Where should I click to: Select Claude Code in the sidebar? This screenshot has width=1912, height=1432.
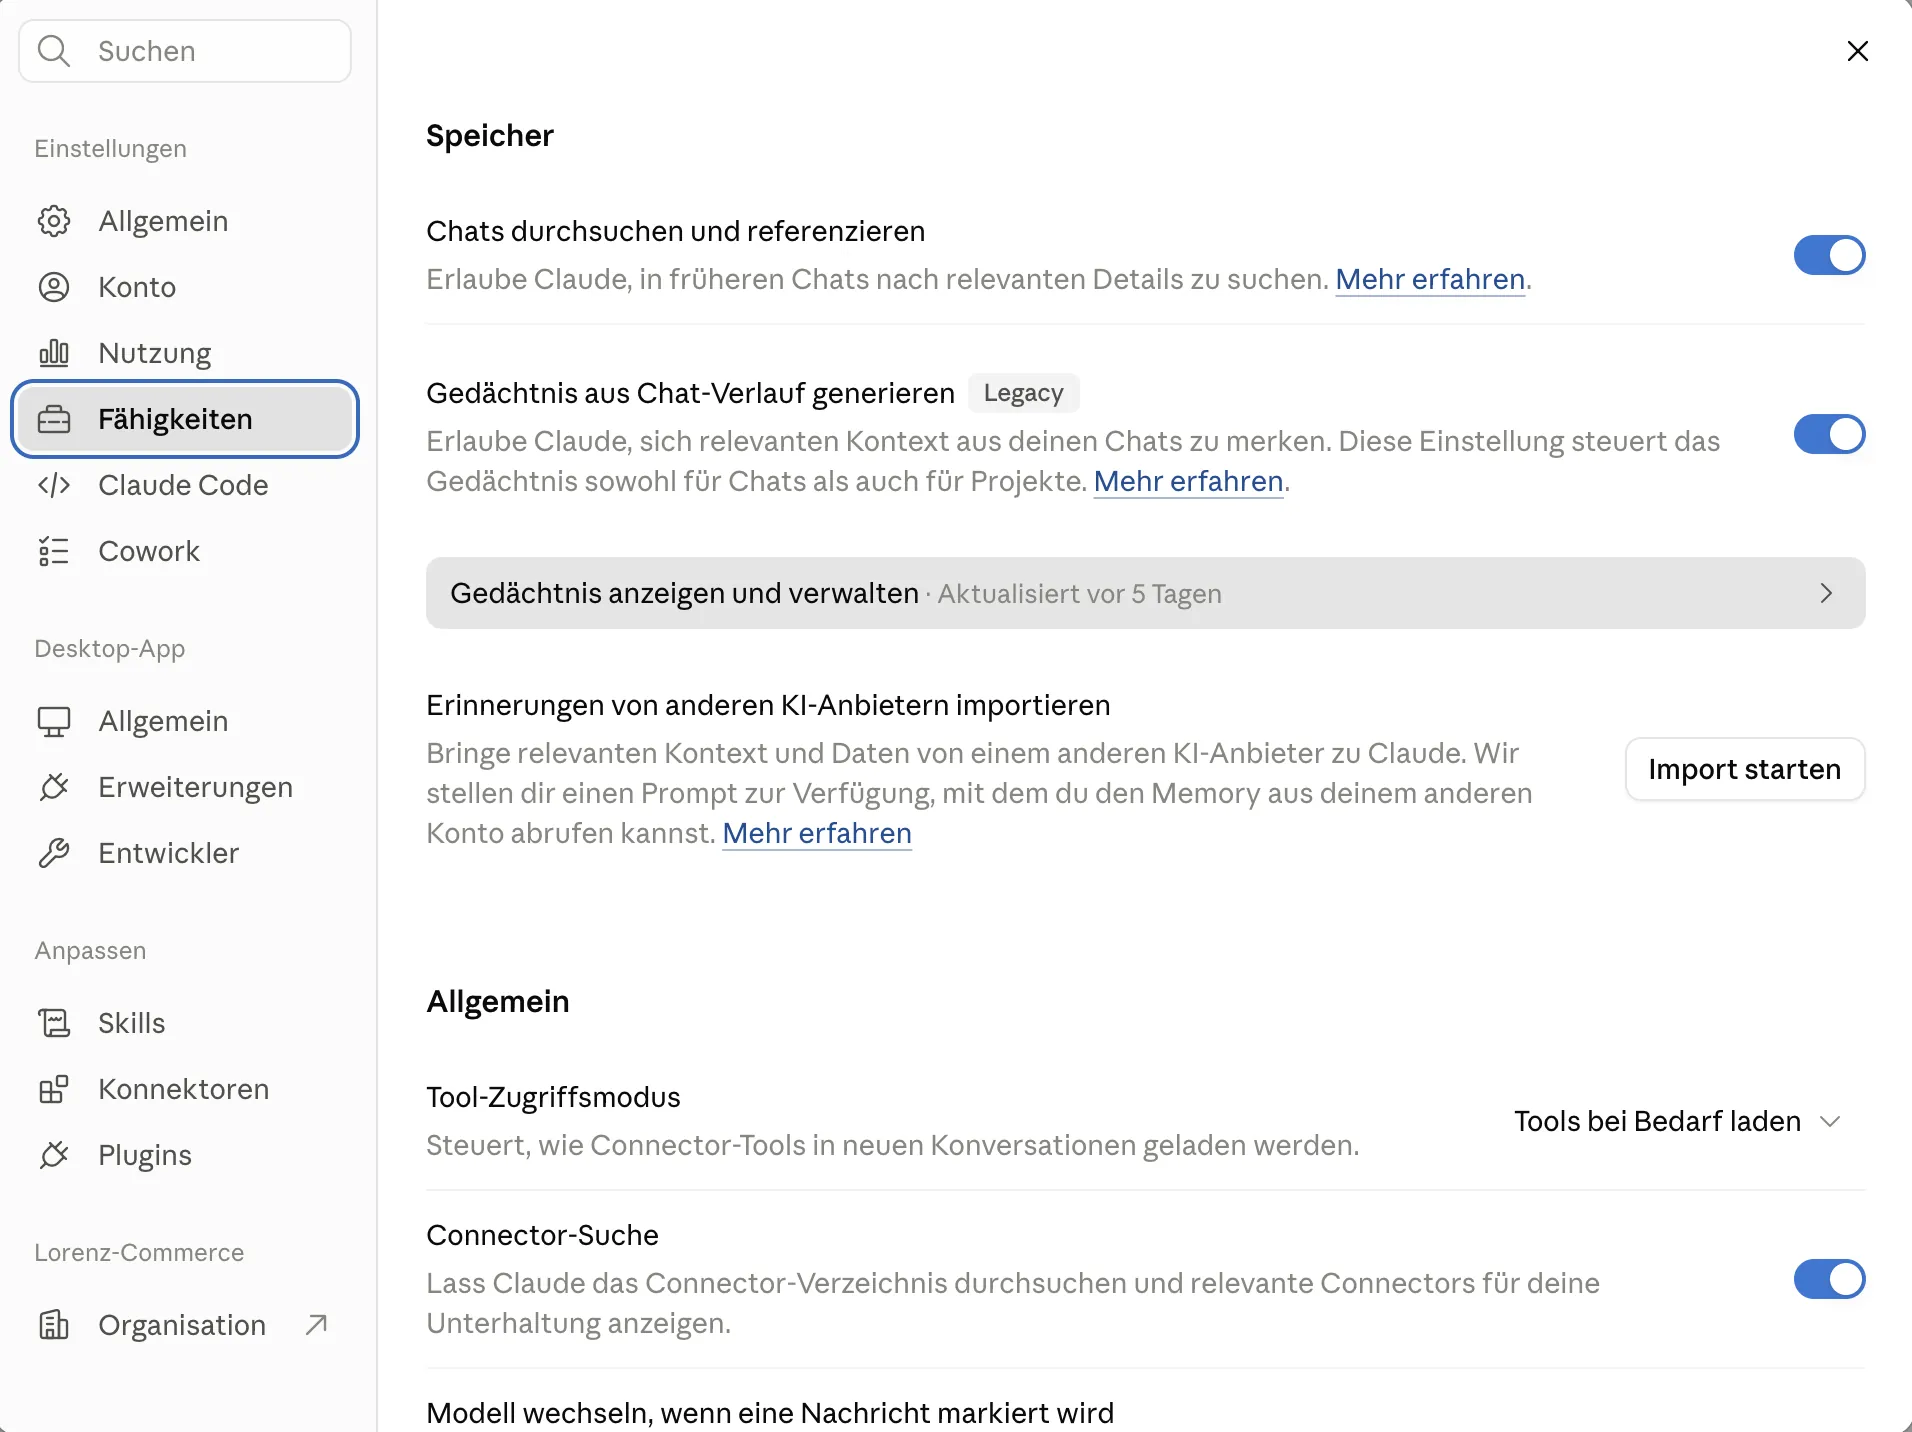point(185,485)
